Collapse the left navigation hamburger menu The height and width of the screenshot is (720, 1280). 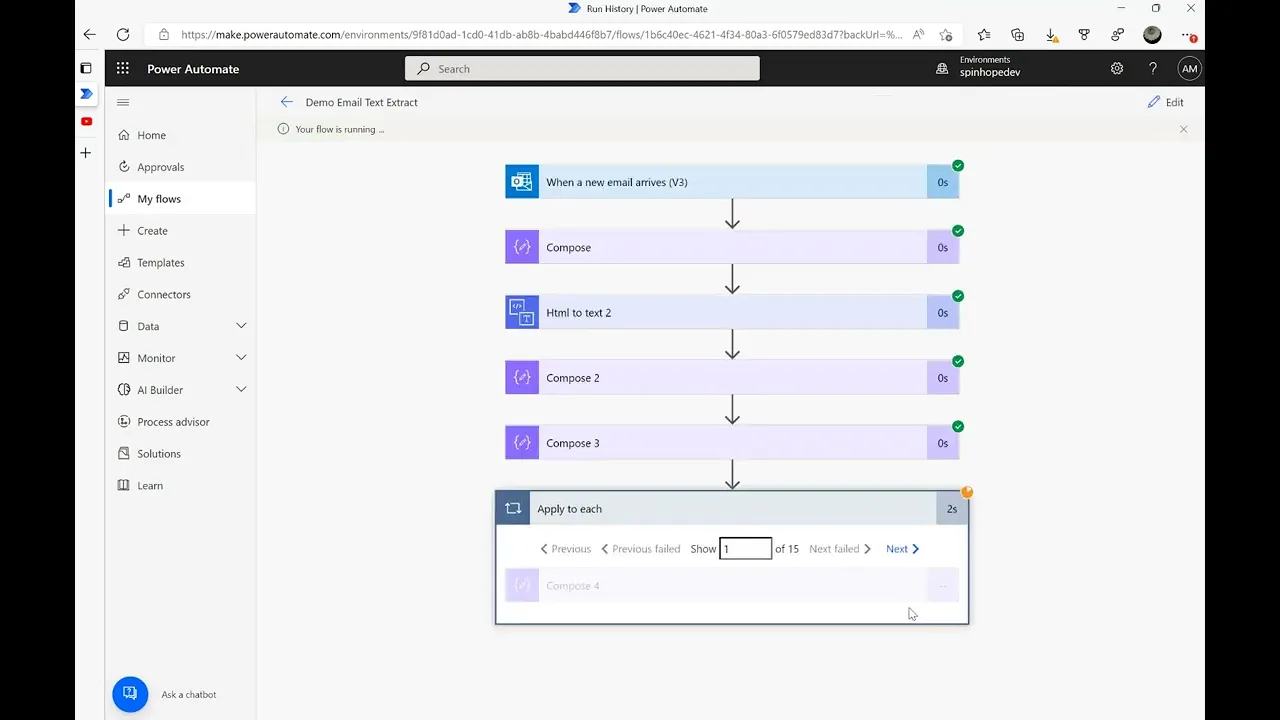[x=123, y=102]
